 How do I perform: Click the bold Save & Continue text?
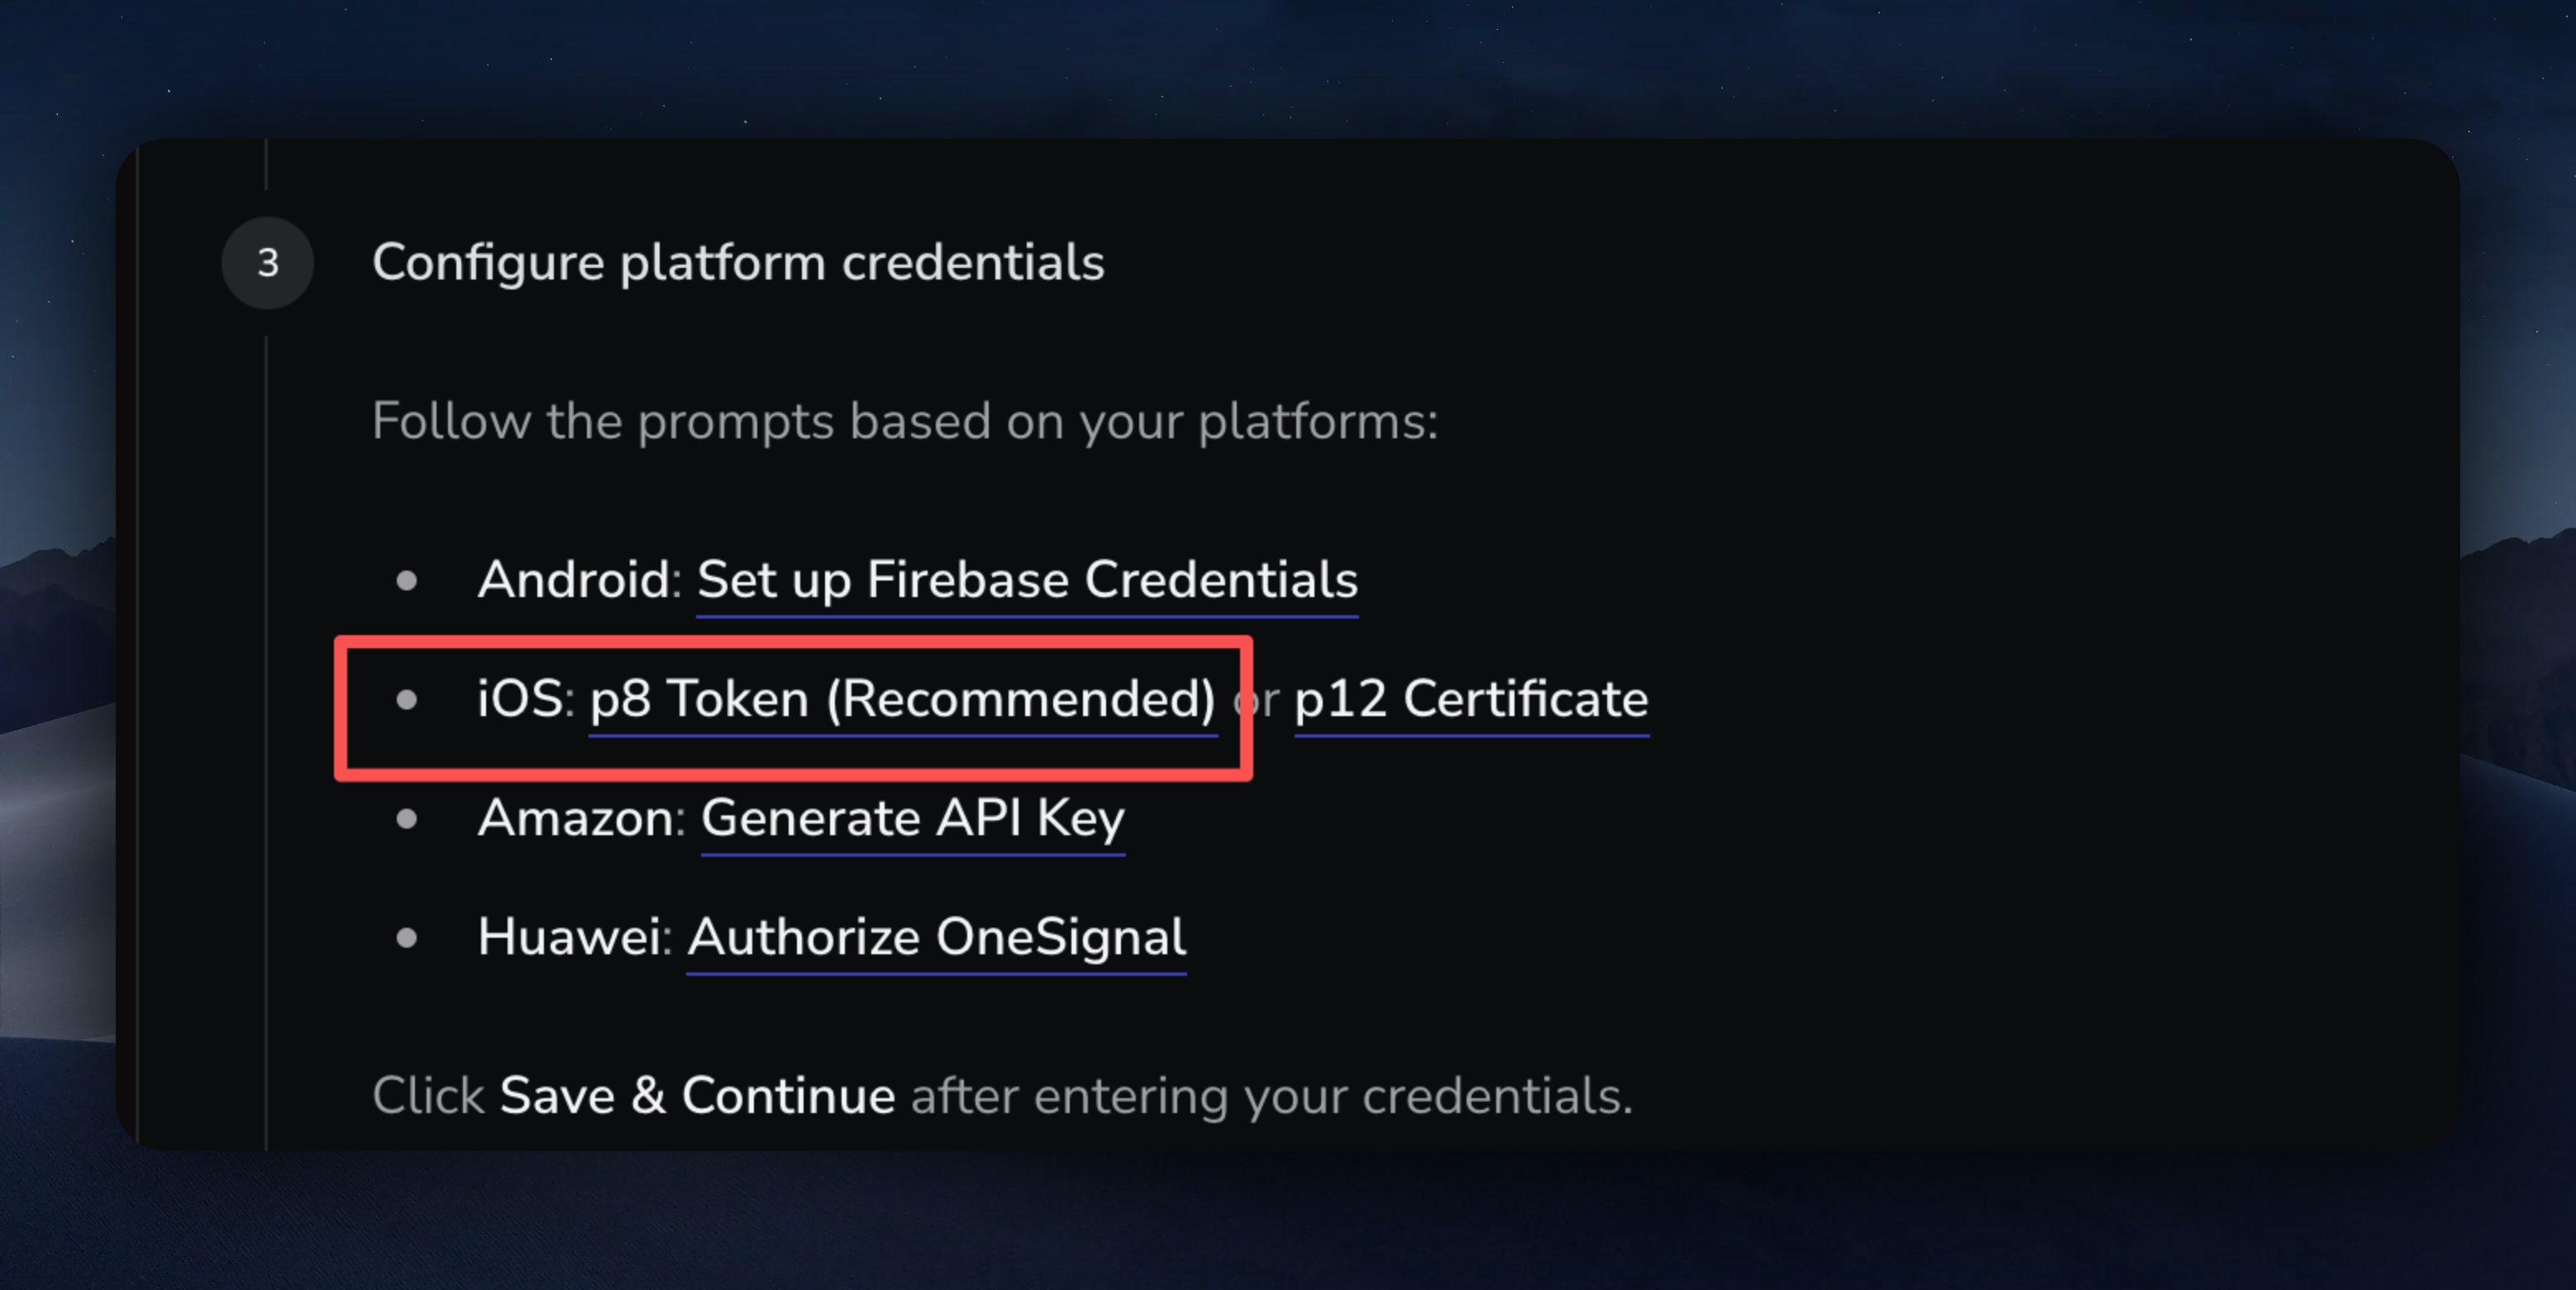(697, 1096)
